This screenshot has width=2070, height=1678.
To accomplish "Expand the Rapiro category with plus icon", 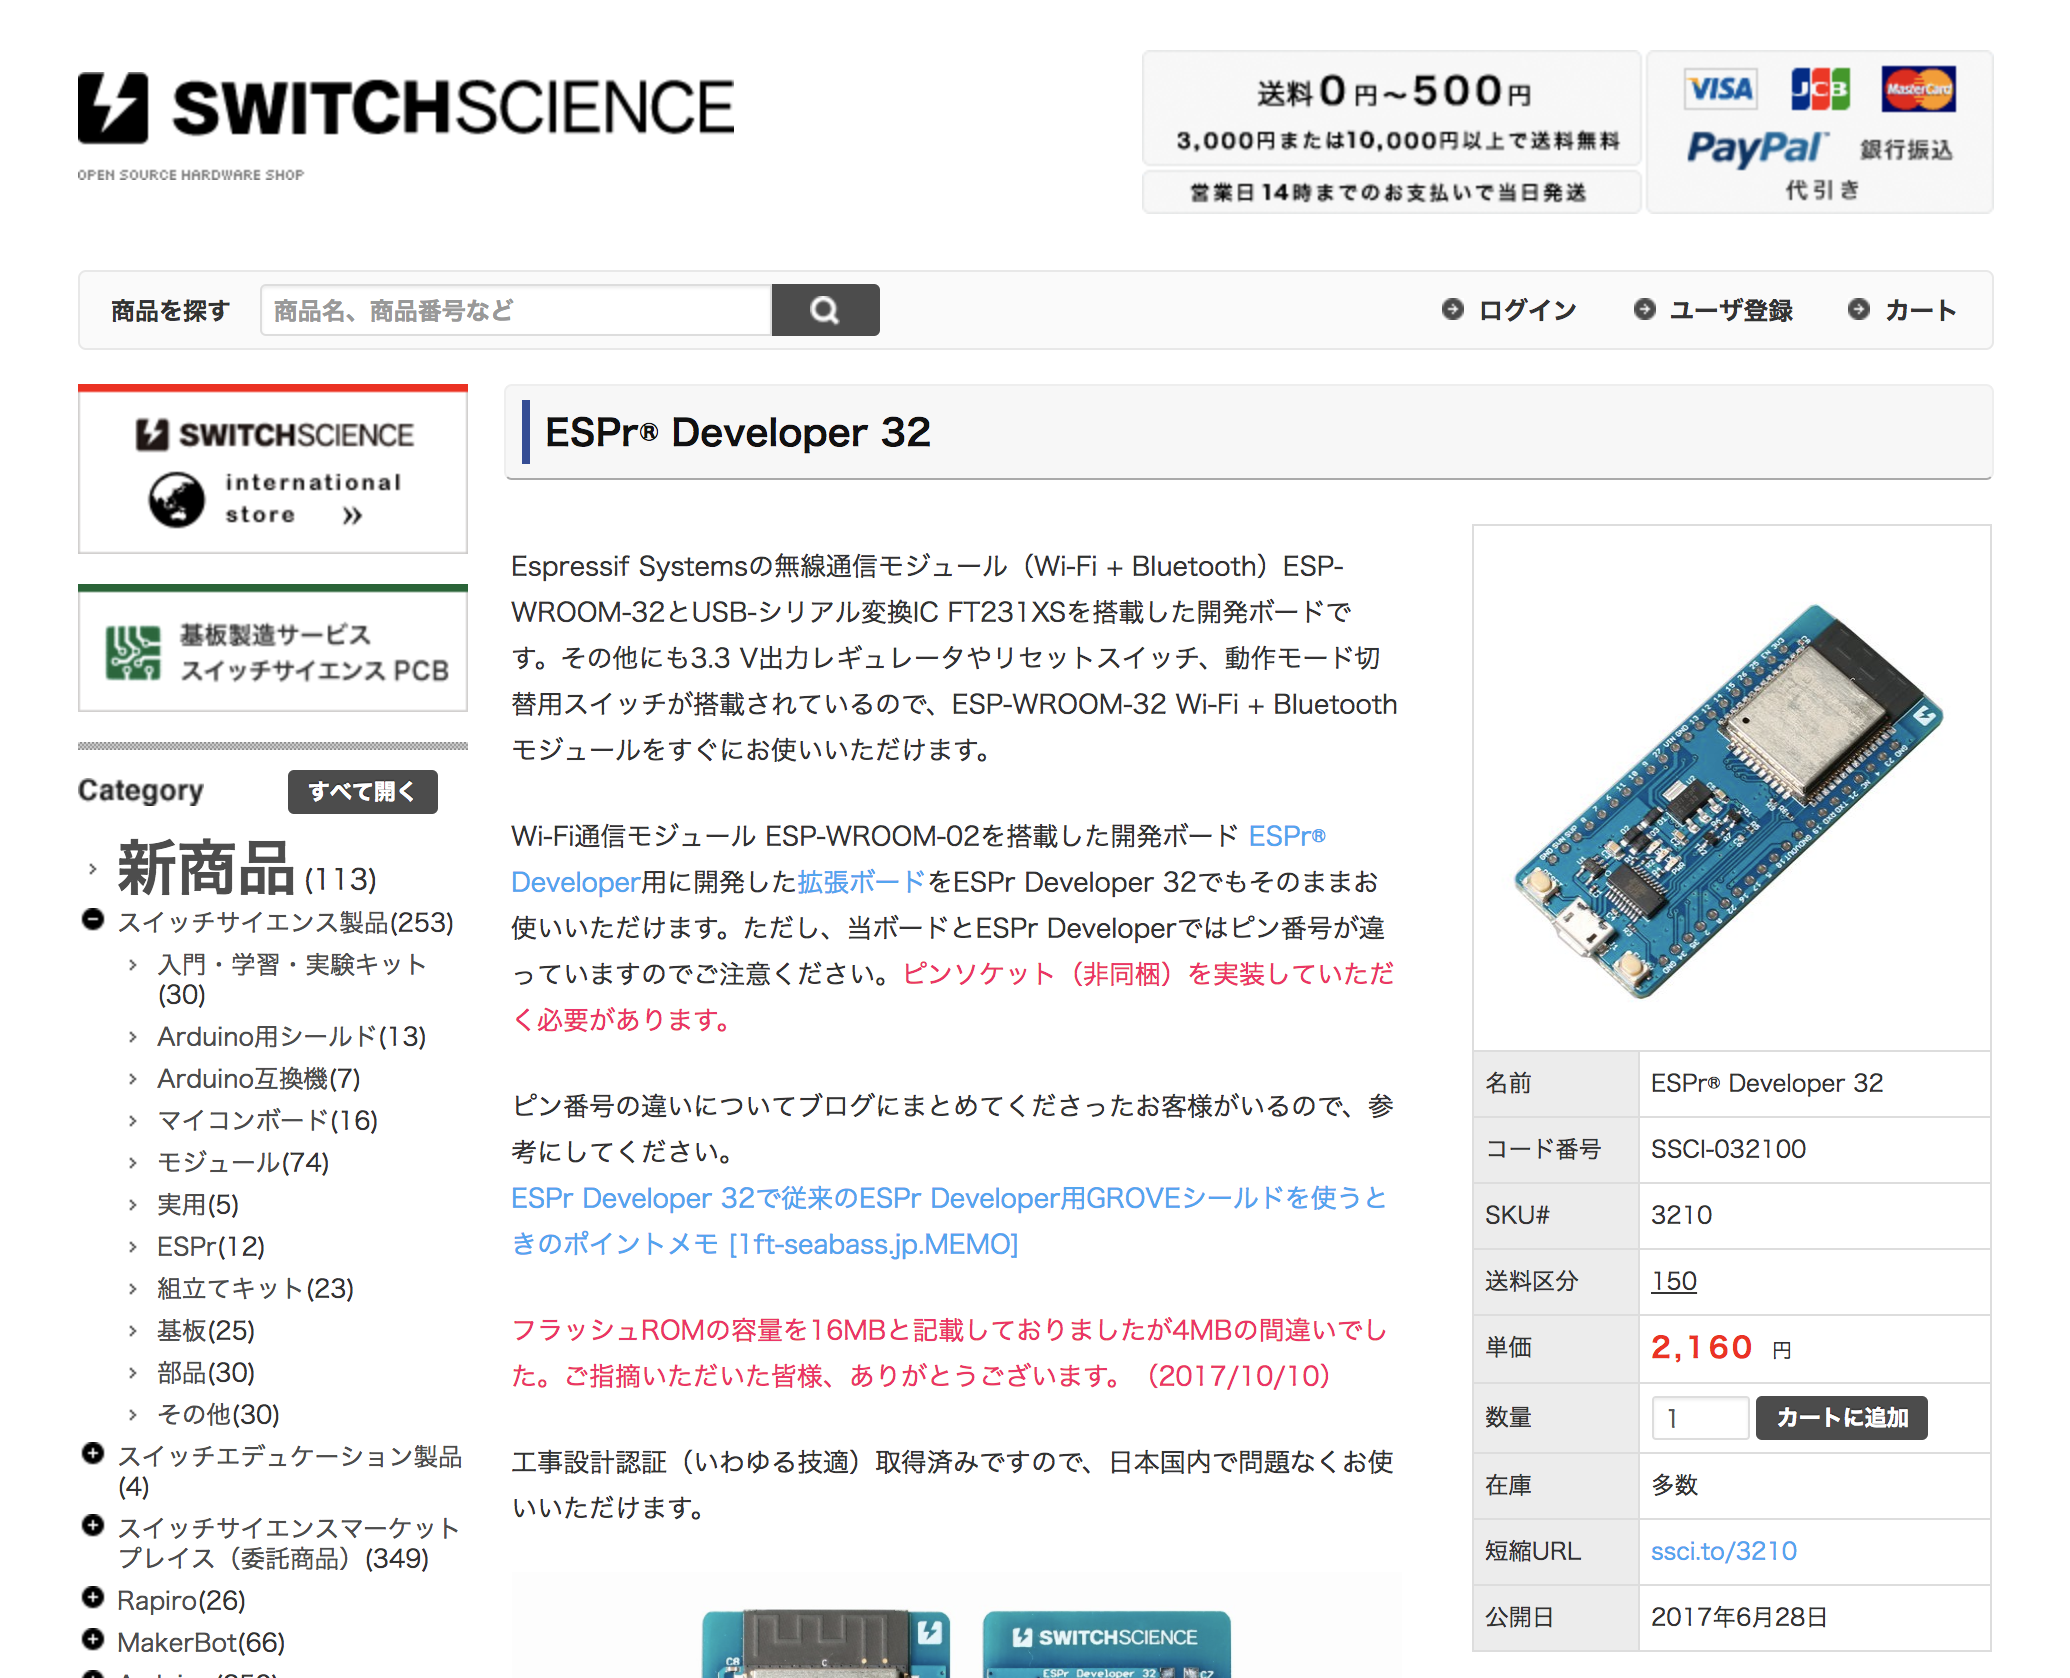I will point(91,1598).
